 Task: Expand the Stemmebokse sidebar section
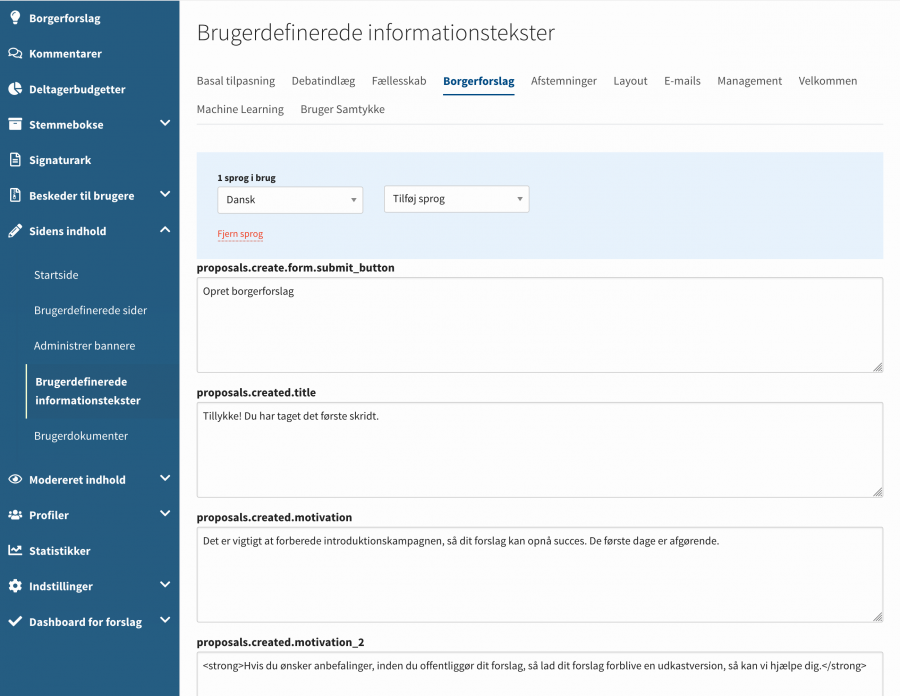(x=165, y=124)
